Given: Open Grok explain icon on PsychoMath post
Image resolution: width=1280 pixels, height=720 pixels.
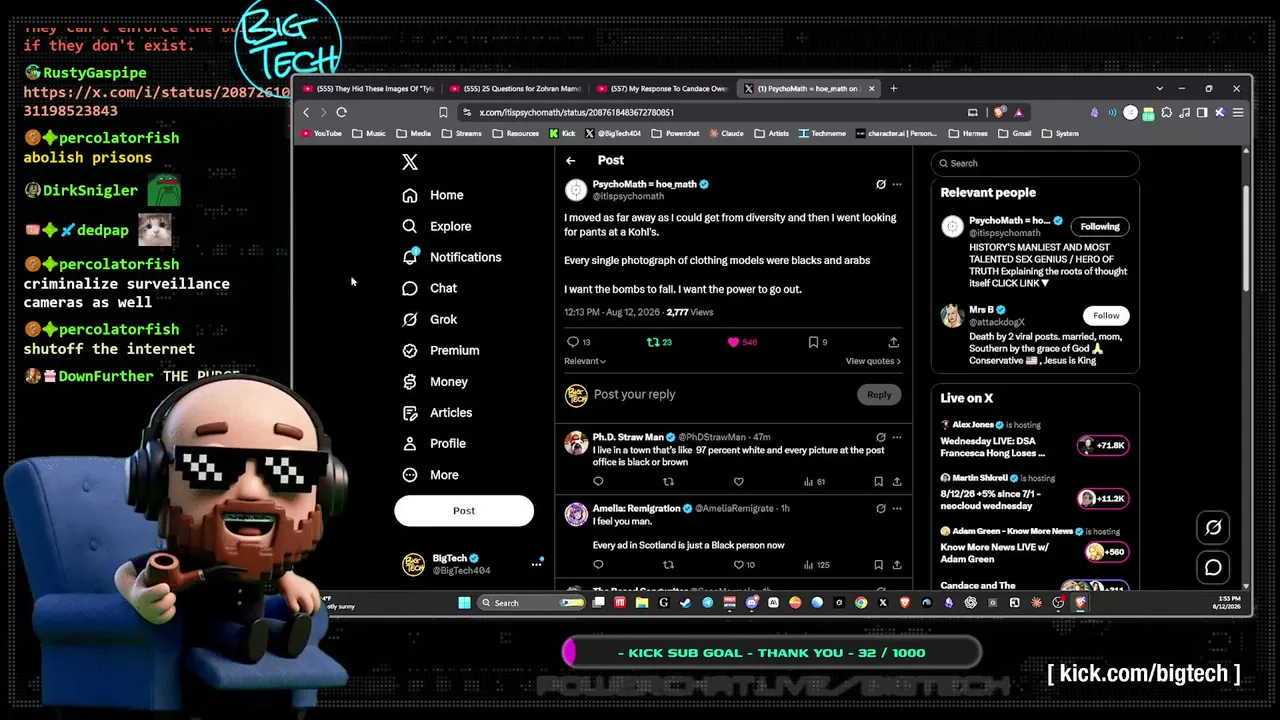Looking at the screenshot, I should pos(881,184).
